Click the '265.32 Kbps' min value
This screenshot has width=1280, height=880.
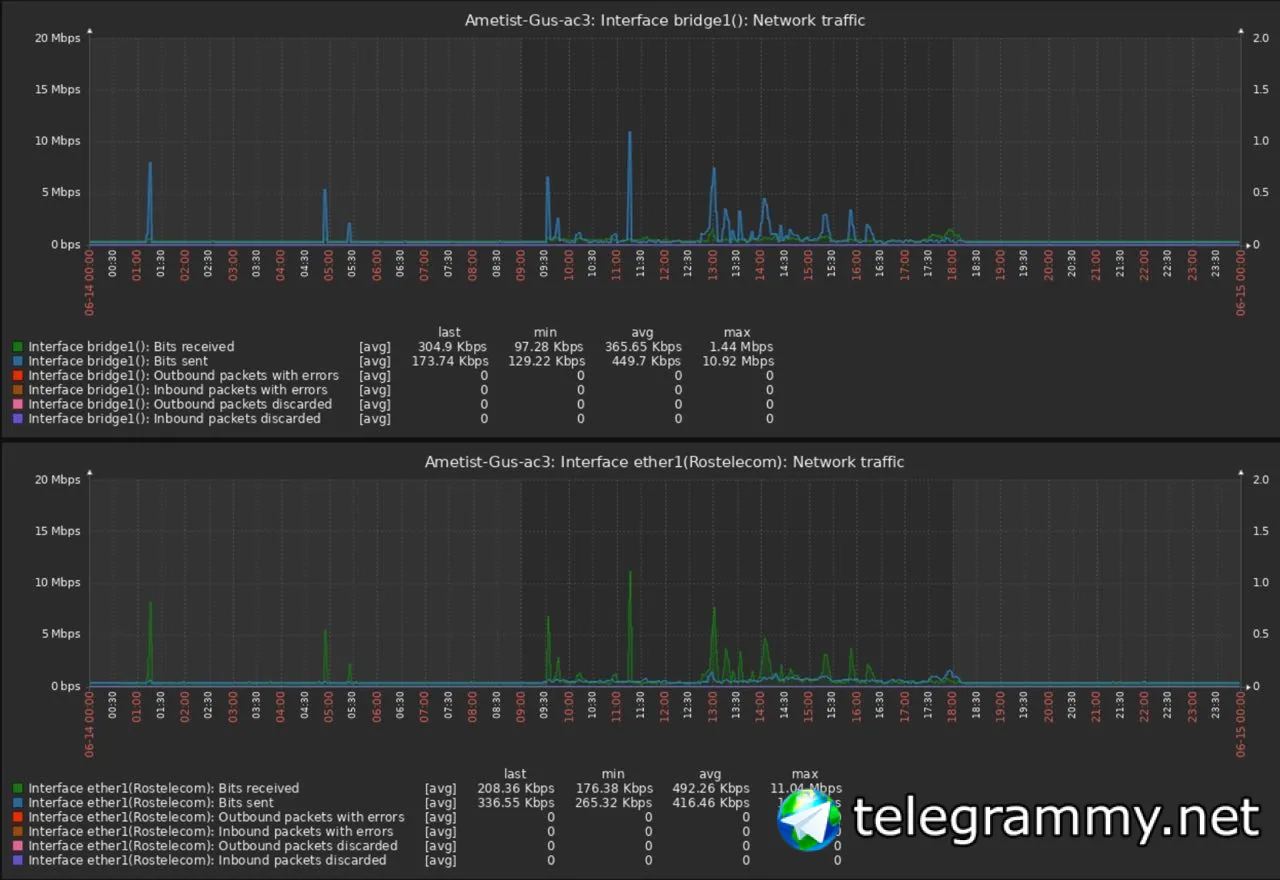613,803
